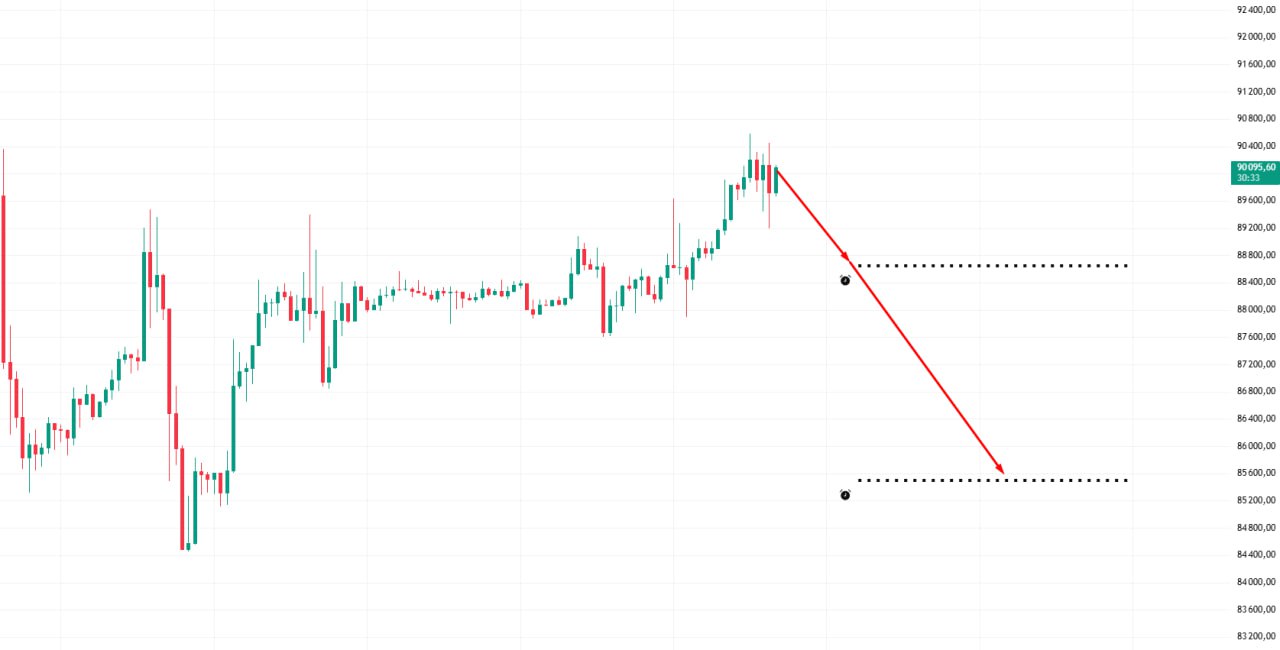Screen dimensions: 1280x650
Task: Click the 90 800,00 price axis label
Action: tap(1256, 118)
